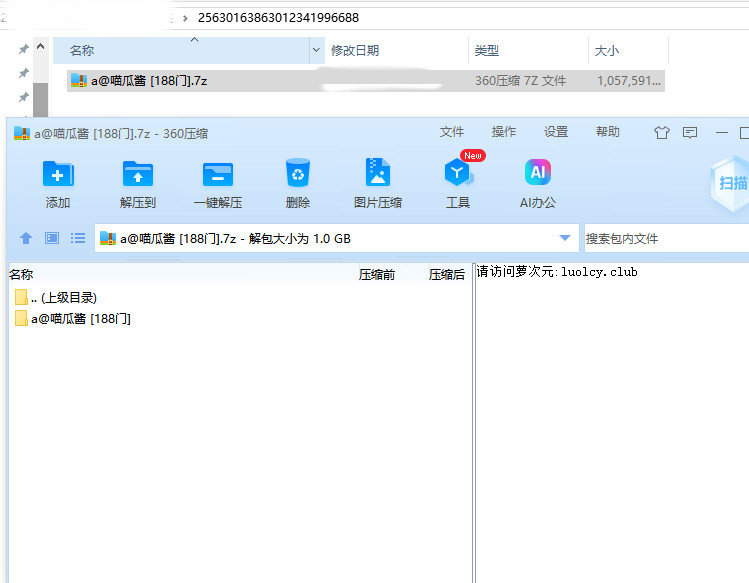Open the 工具 (Tools) icon
Screen dimensions: 749x583
click(458, 173)
